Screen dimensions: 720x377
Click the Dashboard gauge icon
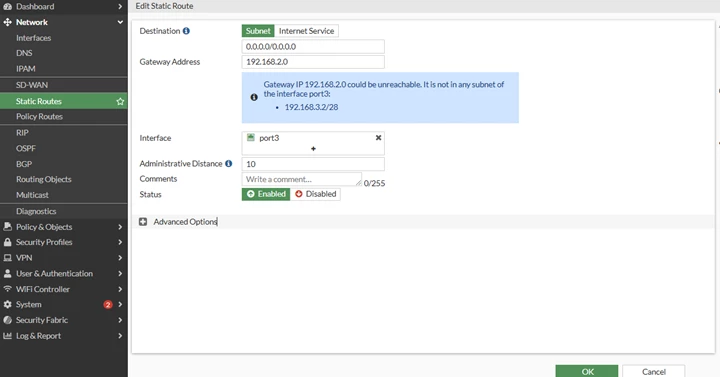point(7,6)
